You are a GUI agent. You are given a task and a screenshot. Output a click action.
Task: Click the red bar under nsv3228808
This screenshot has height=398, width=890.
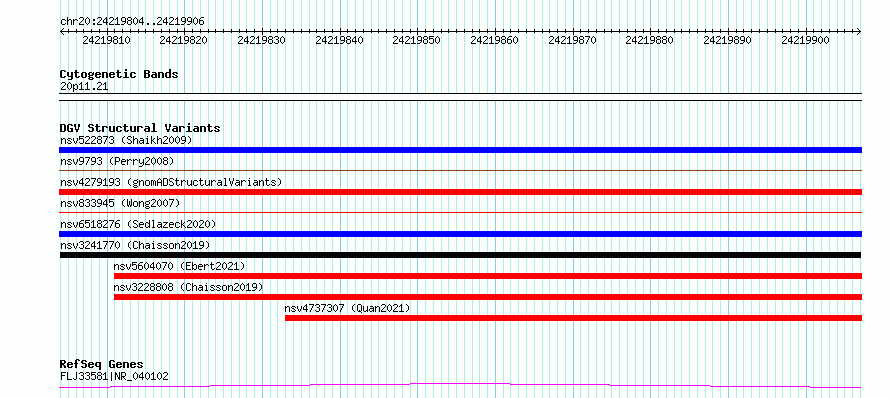point(488,297)
